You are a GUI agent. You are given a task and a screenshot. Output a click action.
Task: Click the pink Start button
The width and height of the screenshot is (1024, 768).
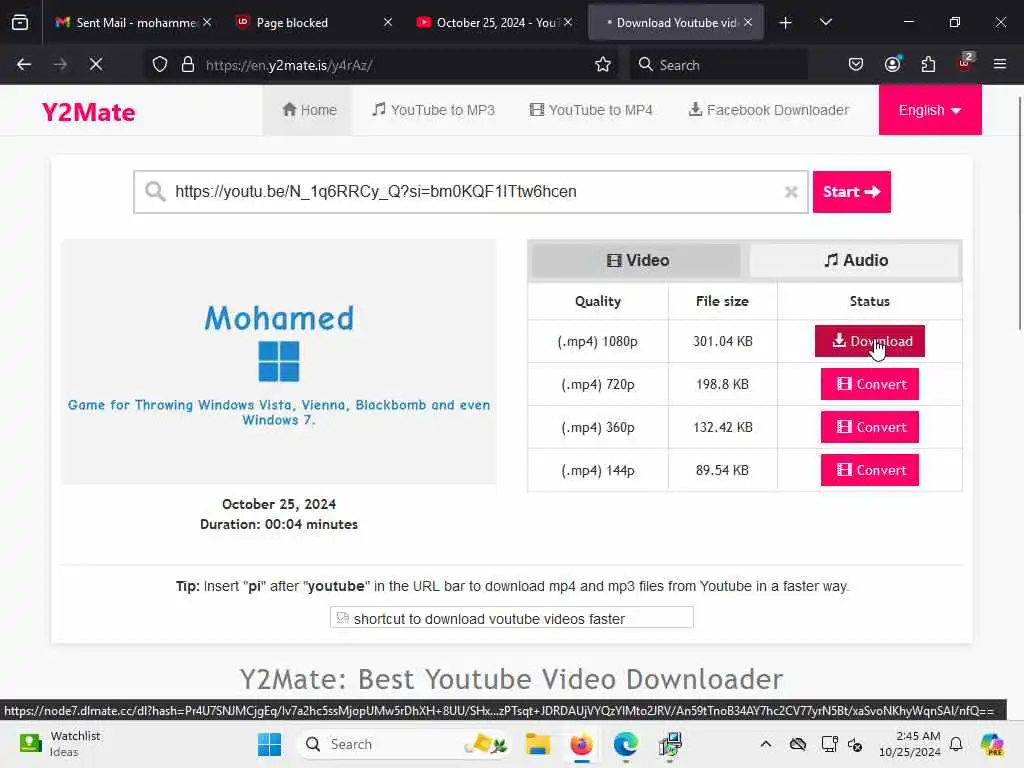(852, 192)
